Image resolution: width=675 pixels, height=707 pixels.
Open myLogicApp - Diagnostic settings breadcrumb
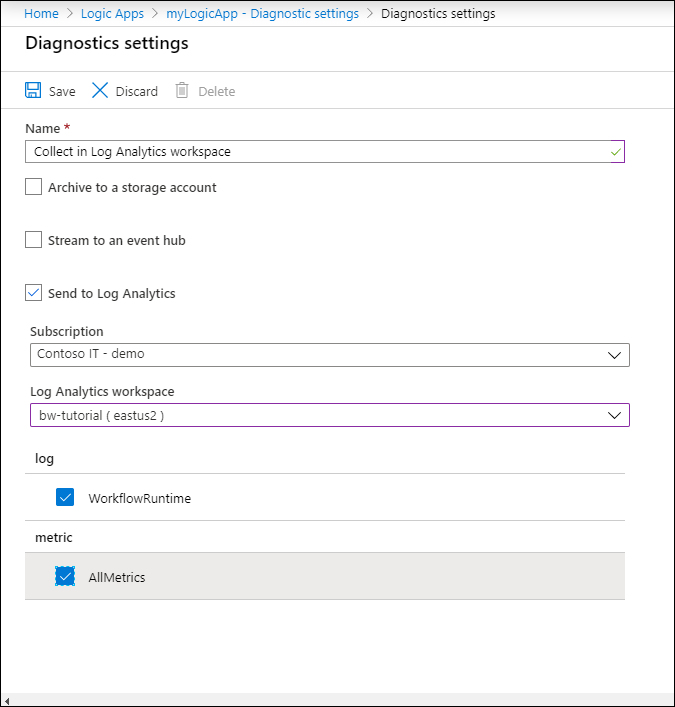[x=262, y=14]
